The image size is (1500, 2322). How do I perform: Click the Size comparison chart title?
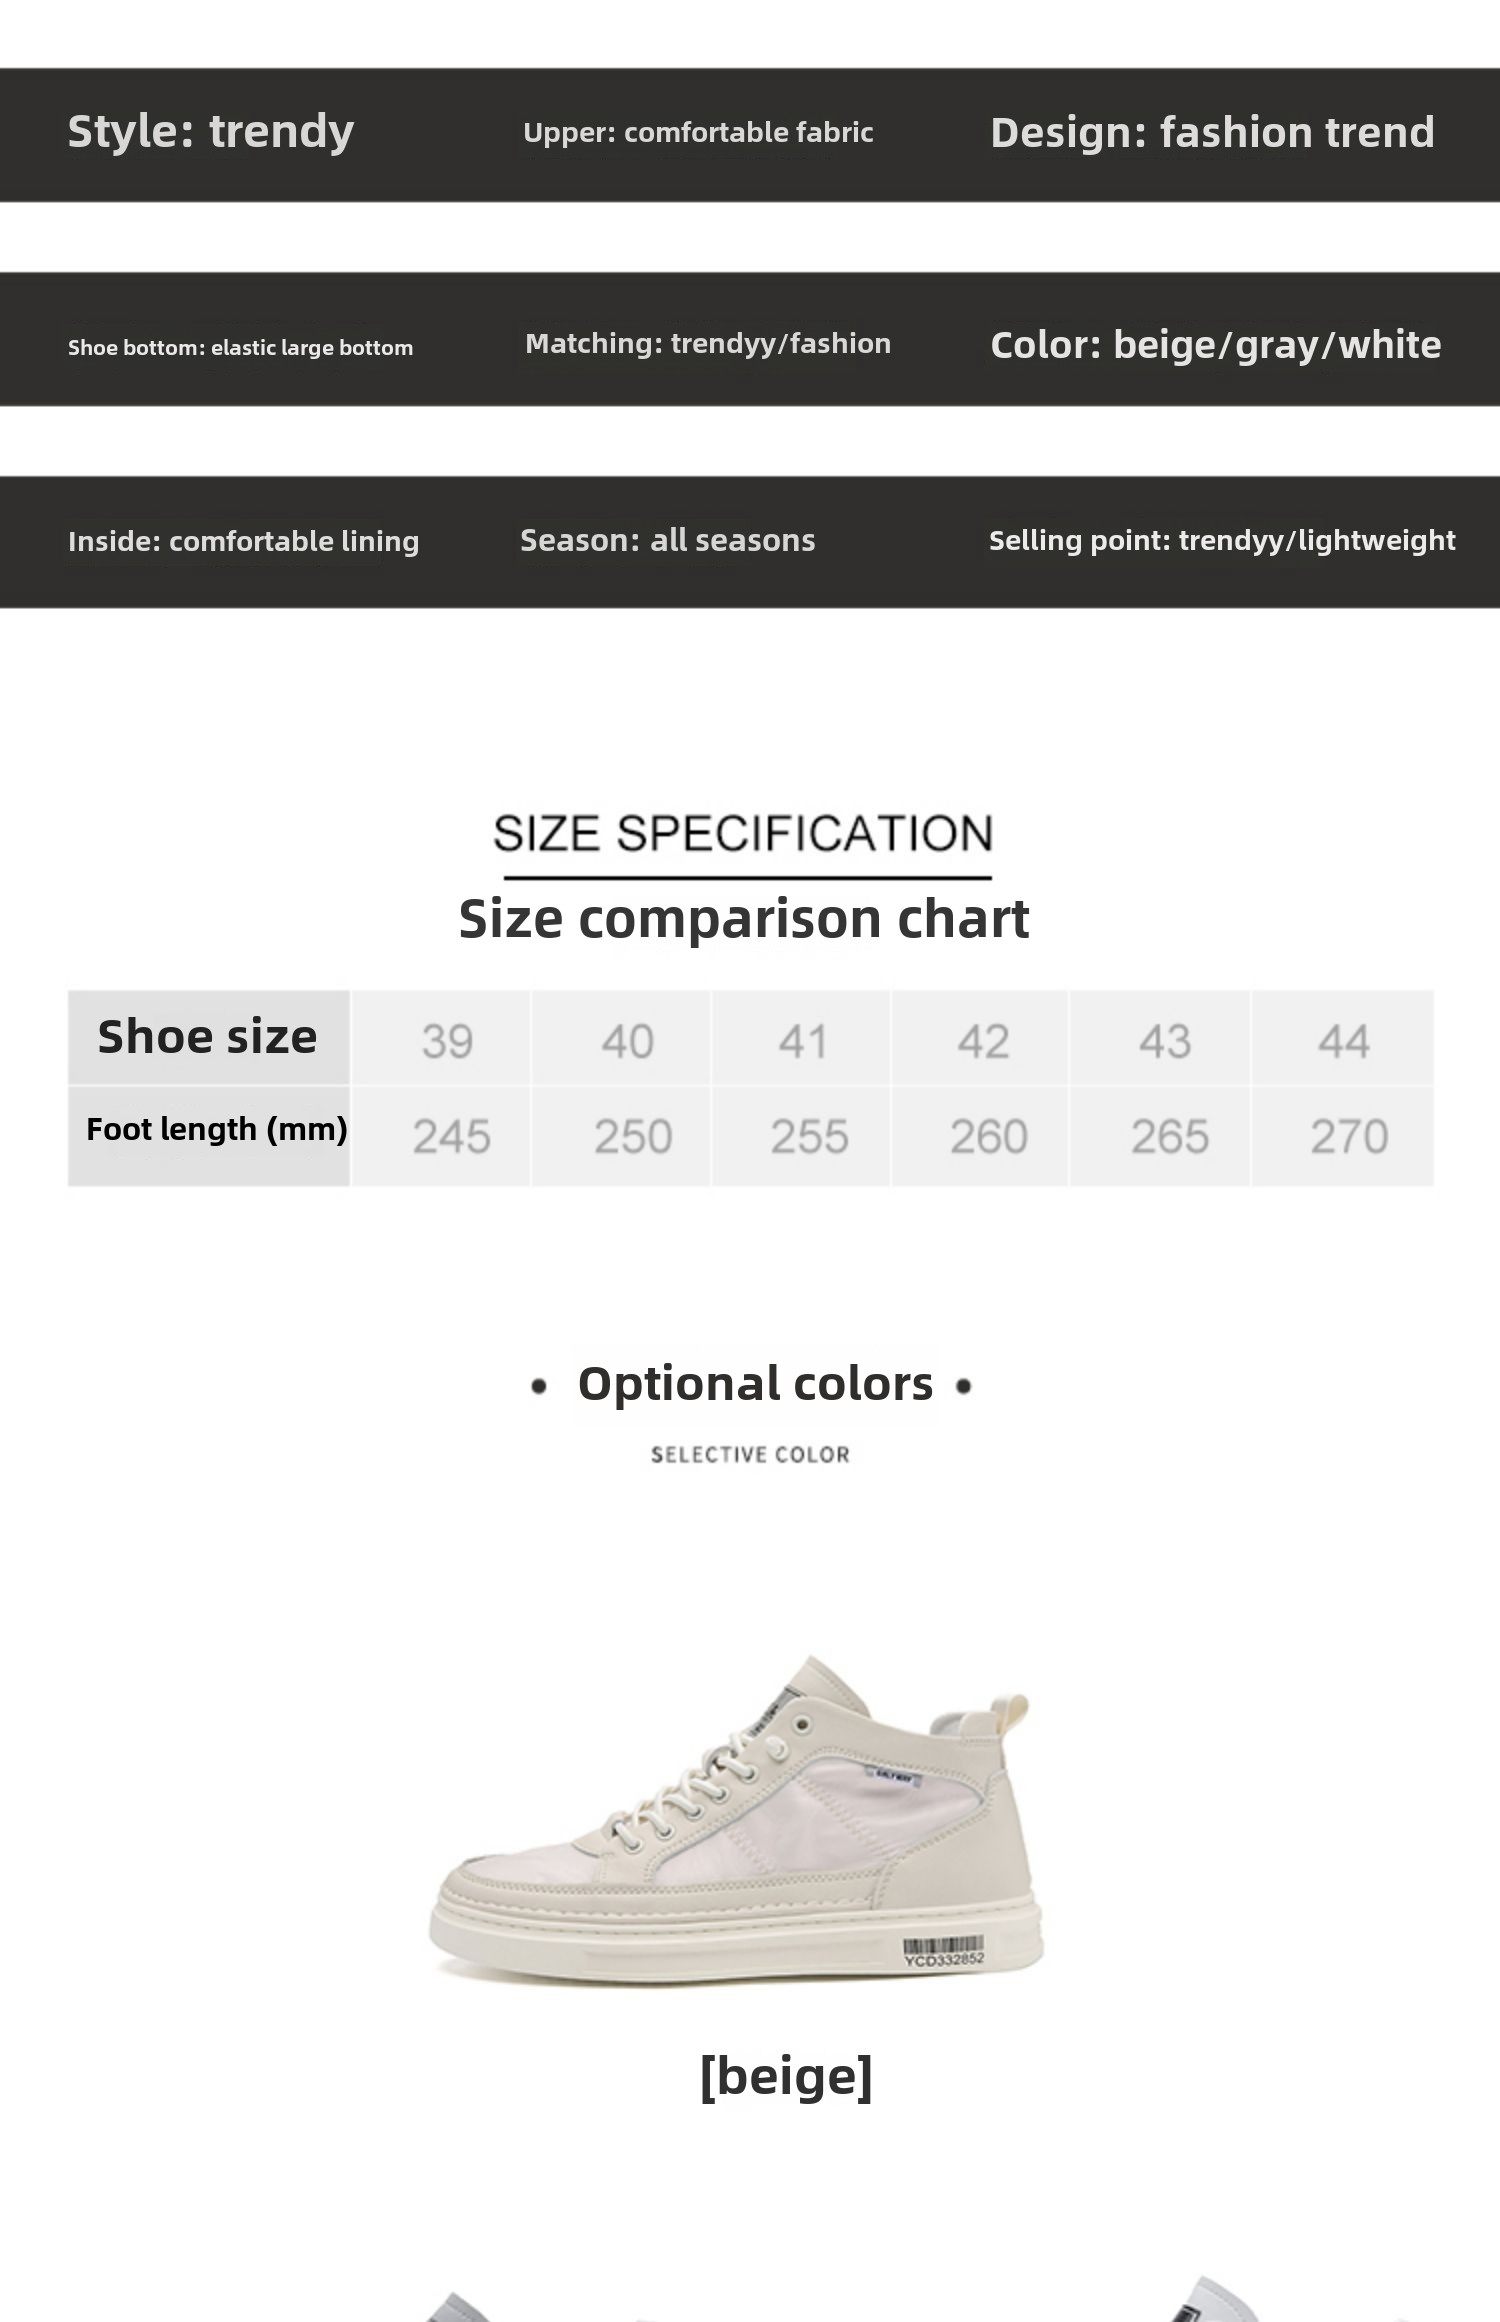tap(743, 918)
